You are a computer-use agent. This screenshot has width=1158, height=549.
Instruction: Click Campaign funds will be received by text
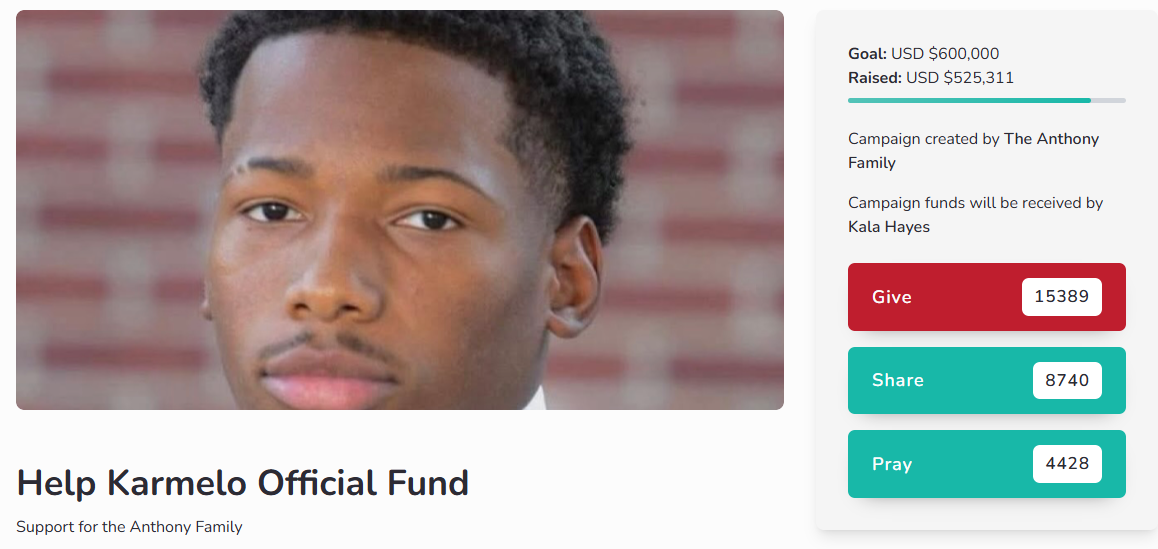coord(976,203)
